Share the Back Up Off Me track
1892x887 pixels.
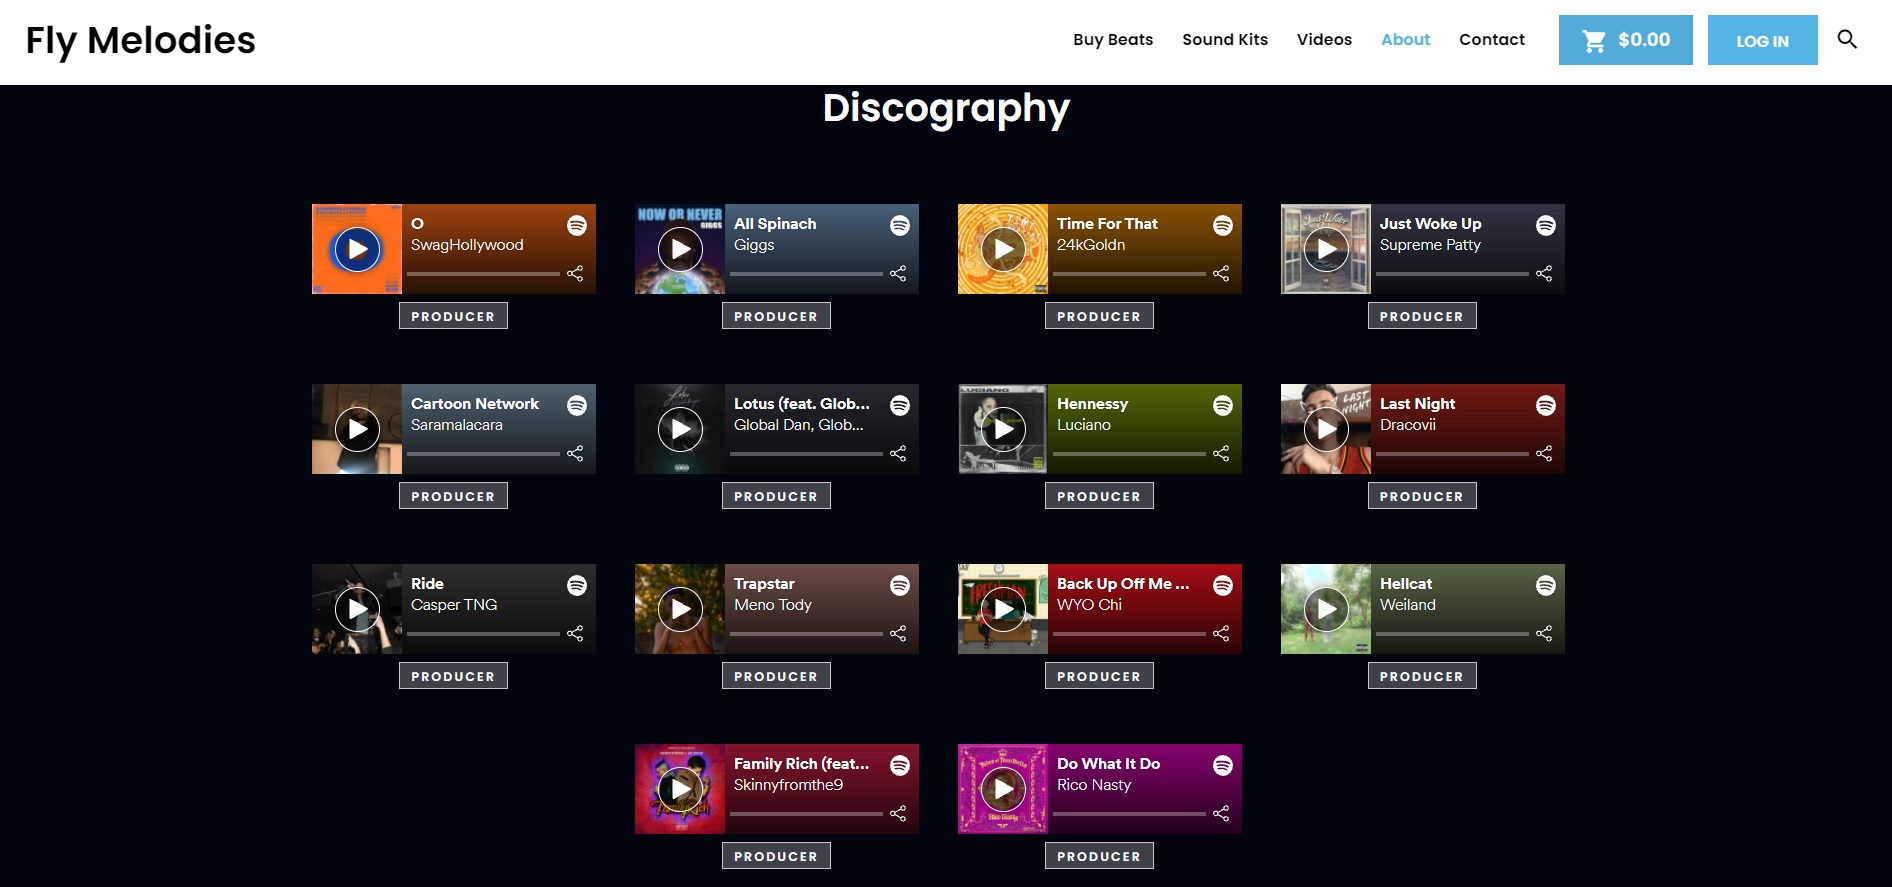pyautogui.click(x=1221, y=633)
